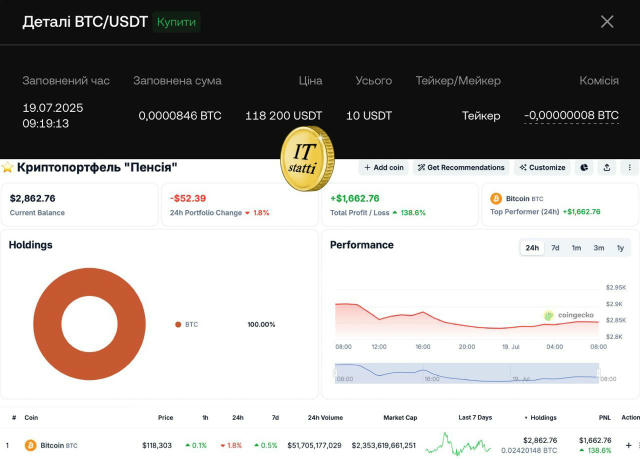Click the commission value -0,00000008 BTC
The width and height of the screenshot is (640, 459).
pyautogui.click(x=571, y=115)
